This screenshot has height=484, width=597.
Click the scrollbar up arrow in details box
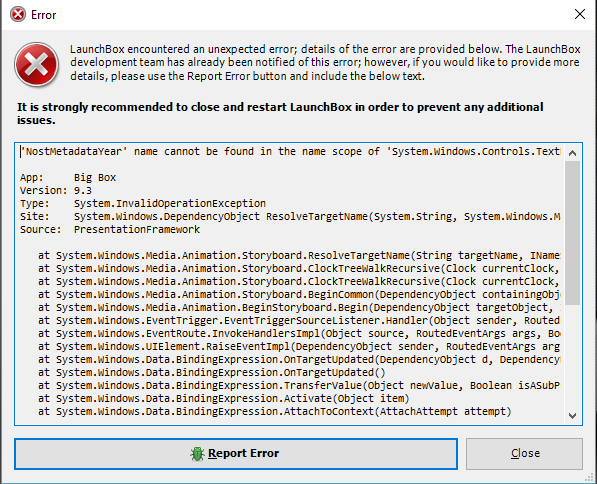tap(572, 153)
